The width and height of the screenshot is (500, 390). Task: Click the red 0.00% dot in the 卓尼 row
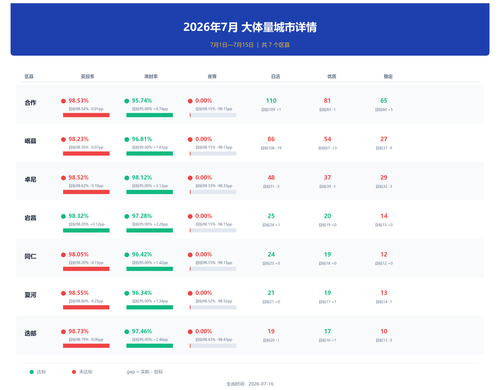click(x=190, y=178)
